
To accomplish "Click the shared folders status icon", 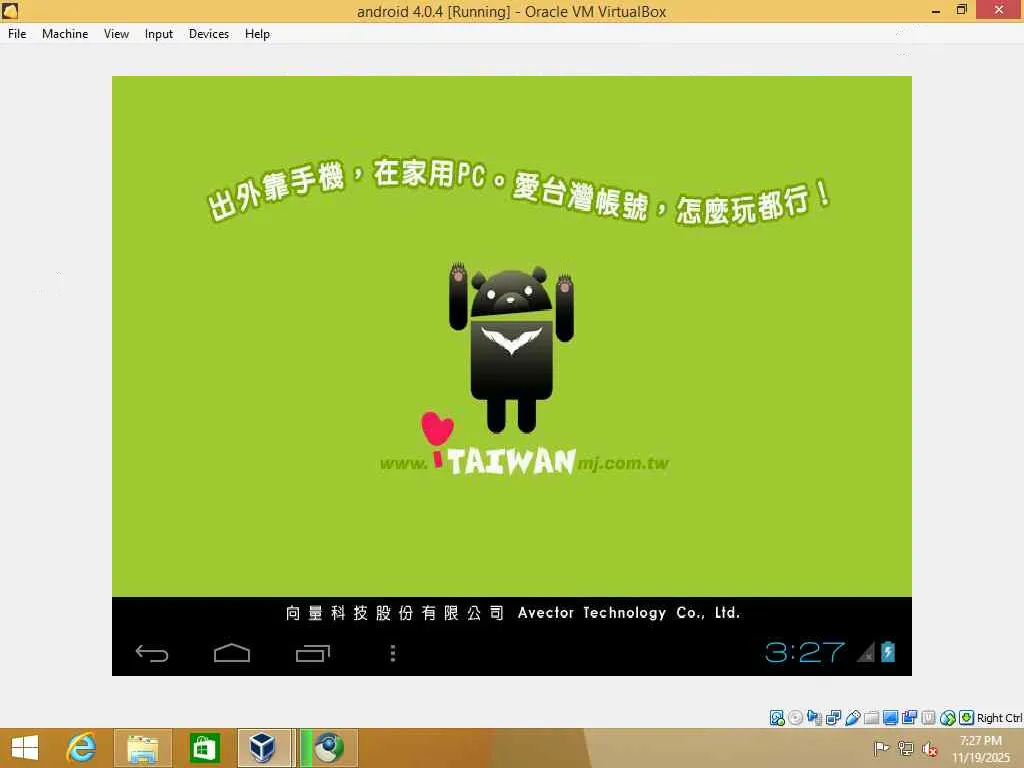I will (x=871, y=718).
